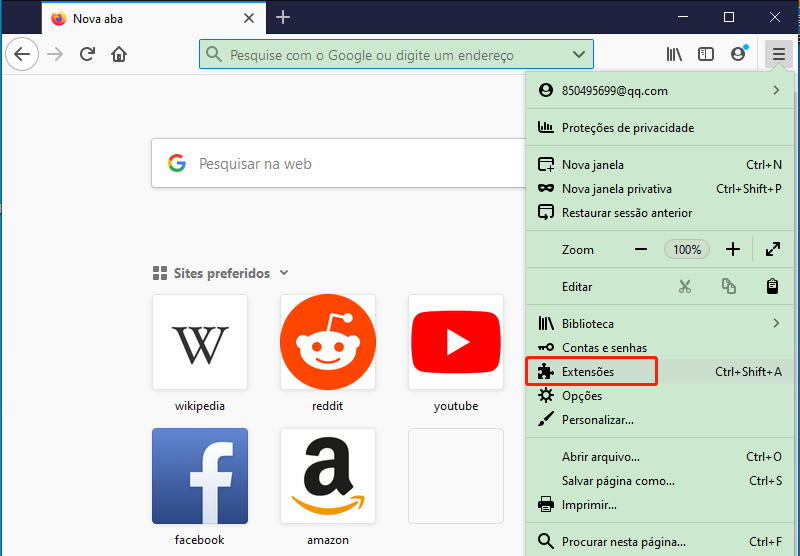Screen dimensions: 800x556
Task: Click the Copy icon in Editar row
Action: 729,287
